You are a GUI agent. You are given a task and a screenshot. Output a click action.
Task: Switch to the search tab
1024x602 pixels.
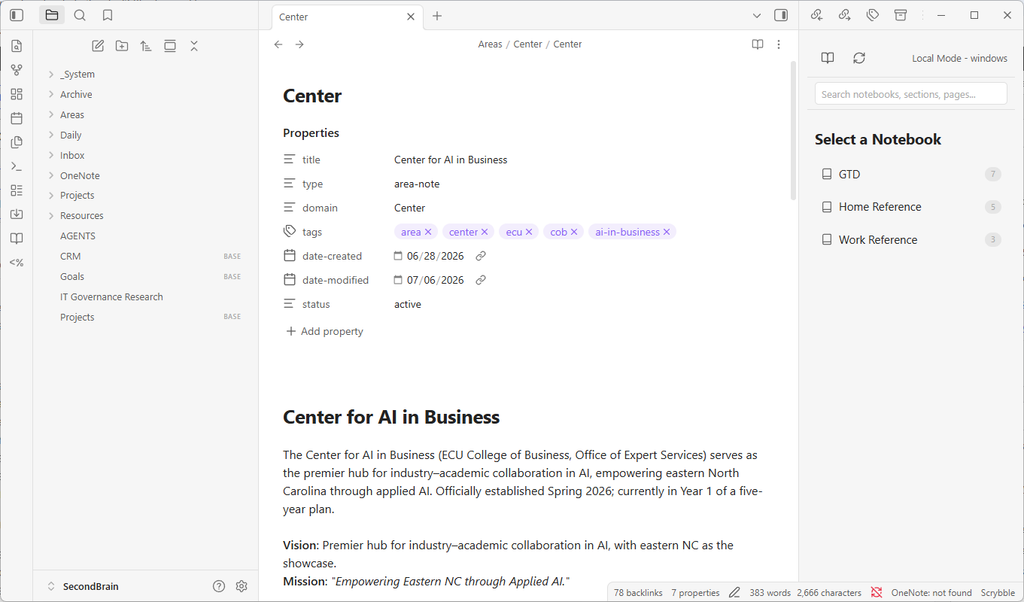[80, 15]
